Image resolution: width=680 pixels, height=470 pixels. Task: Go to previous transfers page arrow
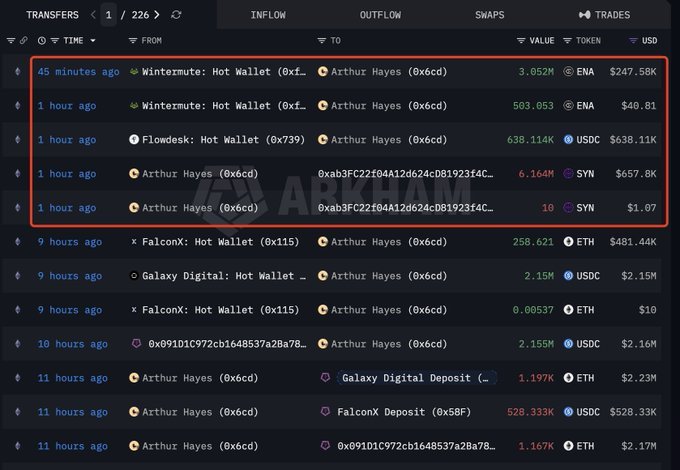(x=93, y=15)
